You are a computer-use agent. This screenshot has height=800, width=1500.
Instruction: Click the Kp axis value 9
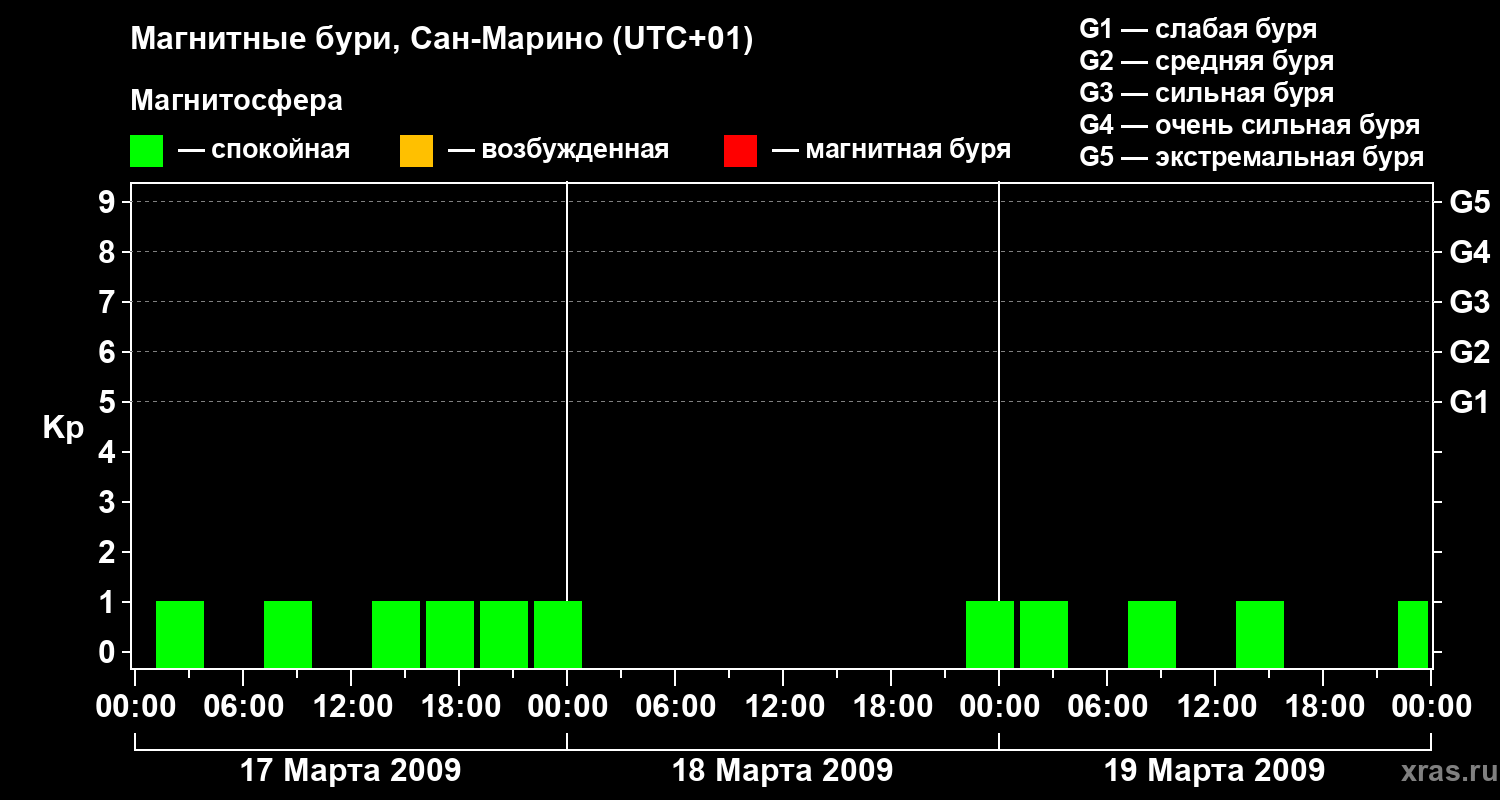(109, 202)
